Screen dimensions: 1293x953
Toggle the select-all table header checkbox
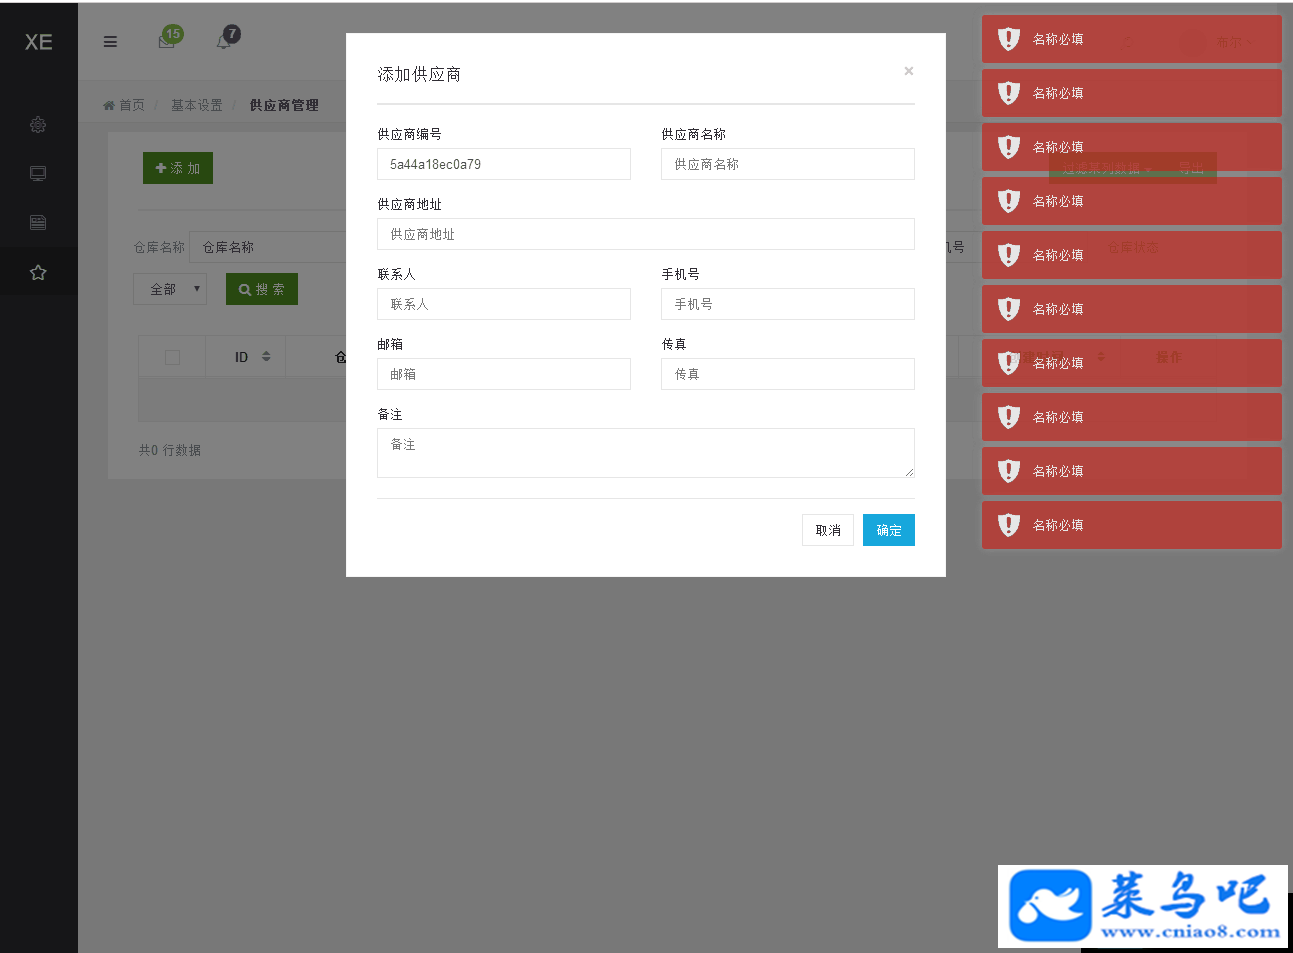pyautogui.click(x=172, y=357)
